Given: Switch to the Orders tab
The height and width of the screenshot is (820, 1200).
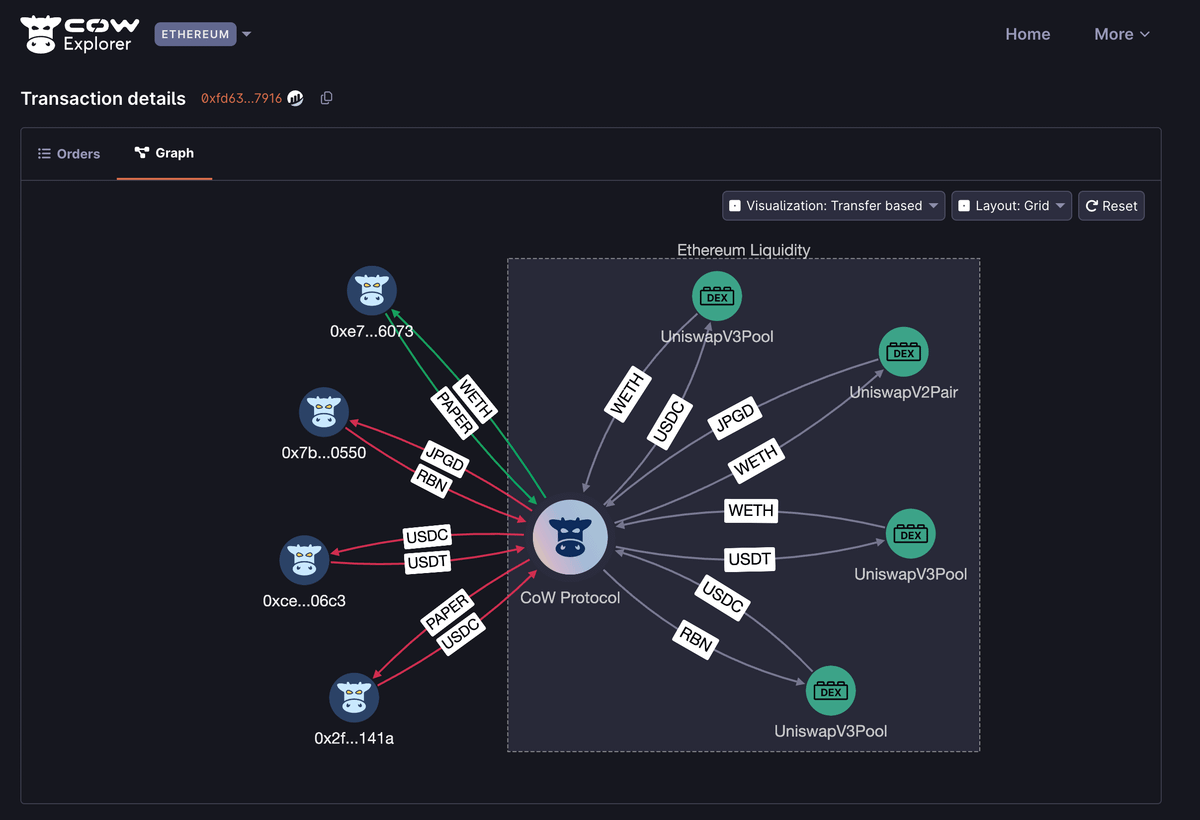Looking at the screenshot, I should point(69,154).
